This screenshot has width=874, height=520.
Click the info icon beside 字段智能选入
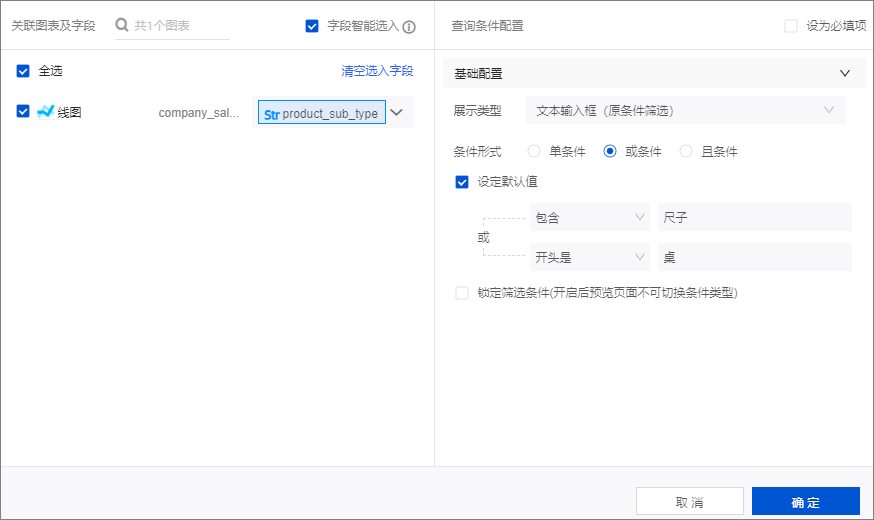point(409,27)
